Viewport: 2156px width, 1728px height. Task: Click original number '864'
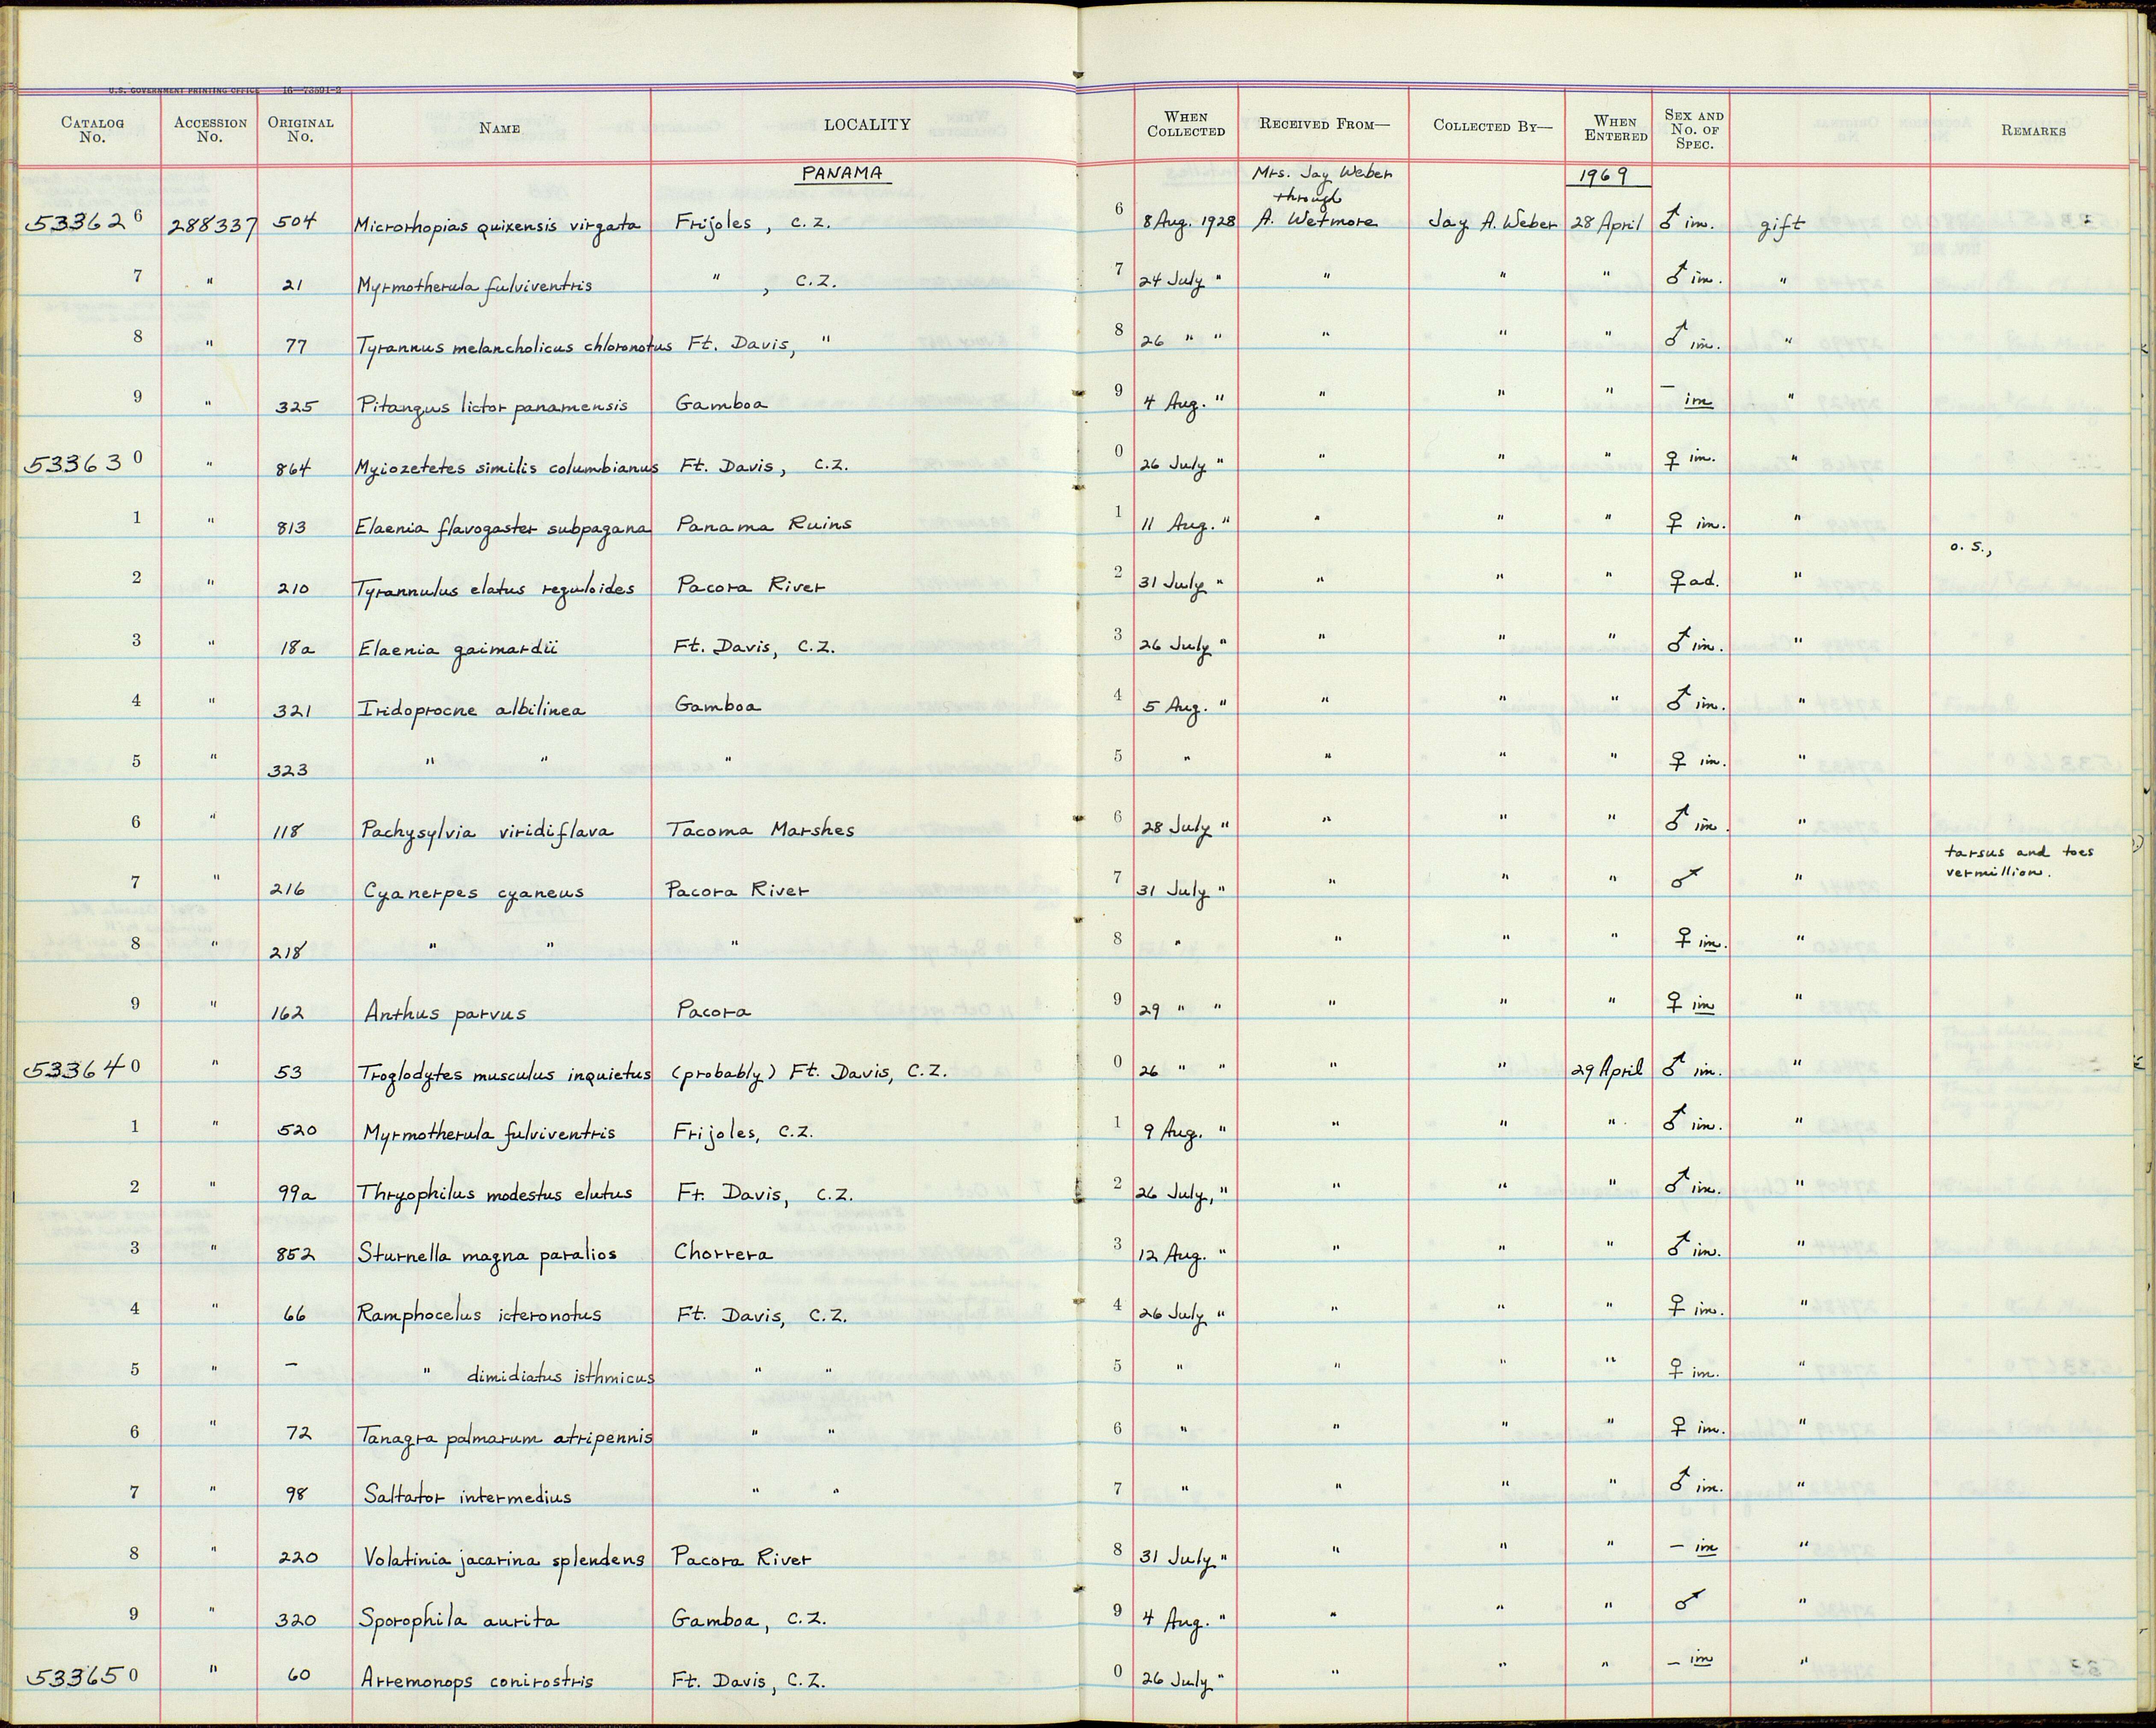click(295, 468)
